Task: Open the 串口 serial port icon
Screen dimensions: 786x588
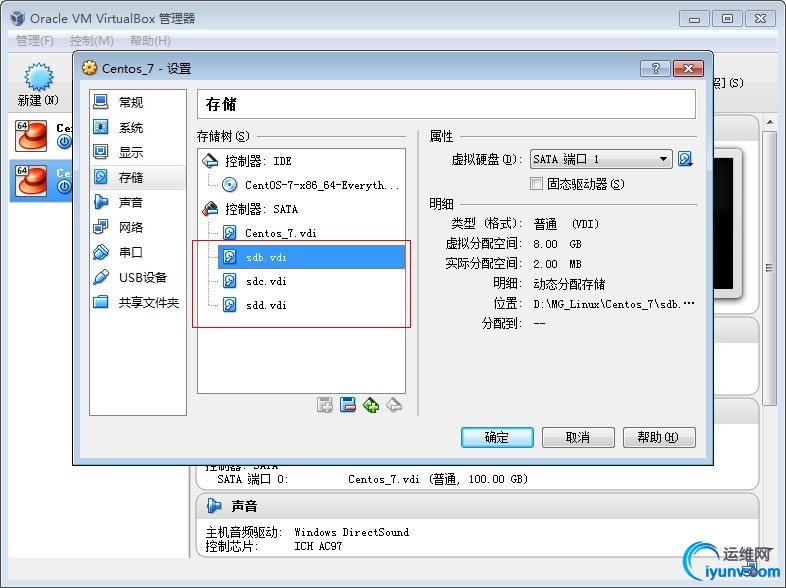Action: (101, 252)
